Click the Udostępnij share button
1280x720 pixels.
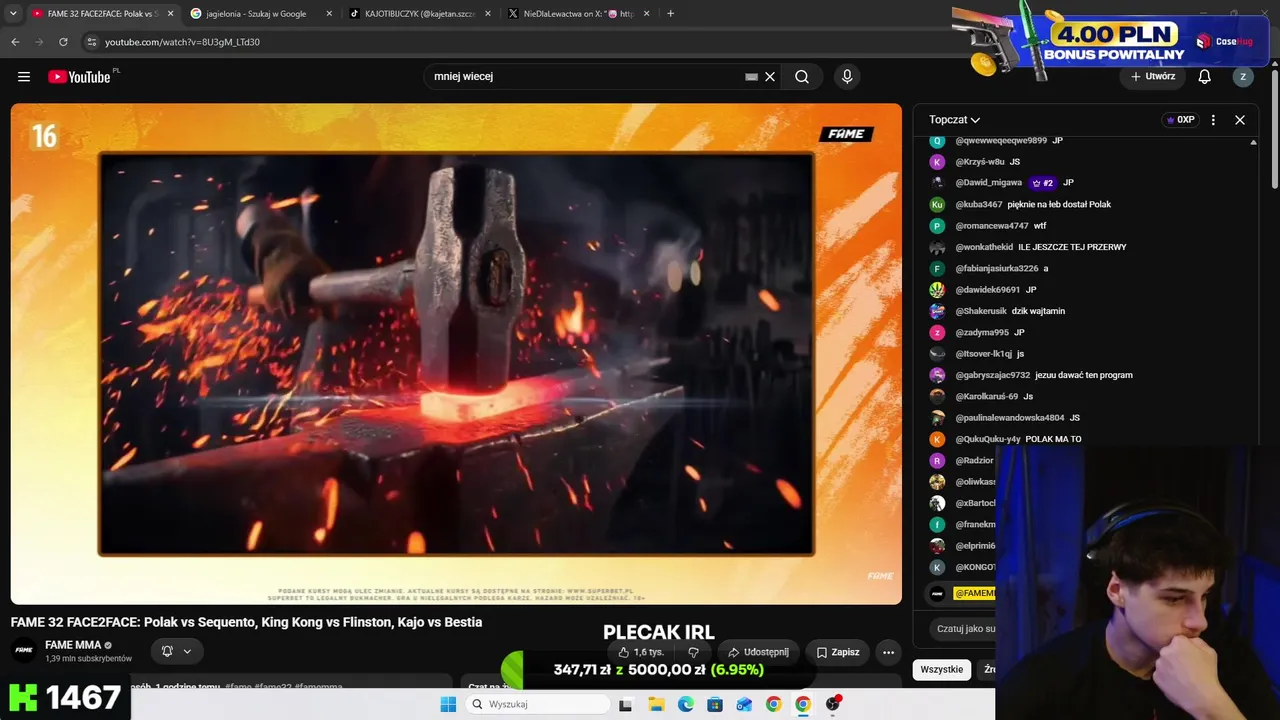(x=758, y=652)
